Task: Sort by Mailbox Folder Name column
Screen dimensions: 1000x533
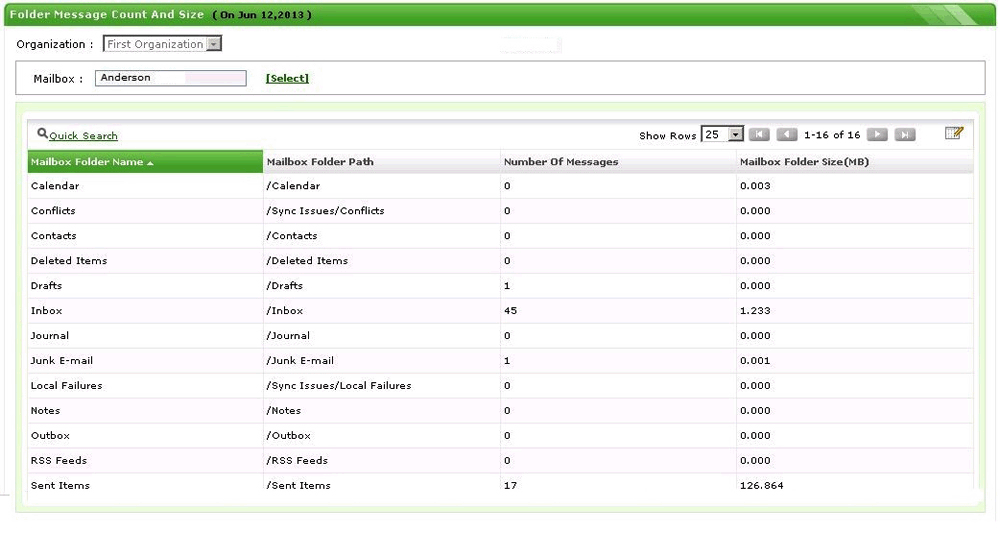Action: (145, 162)
